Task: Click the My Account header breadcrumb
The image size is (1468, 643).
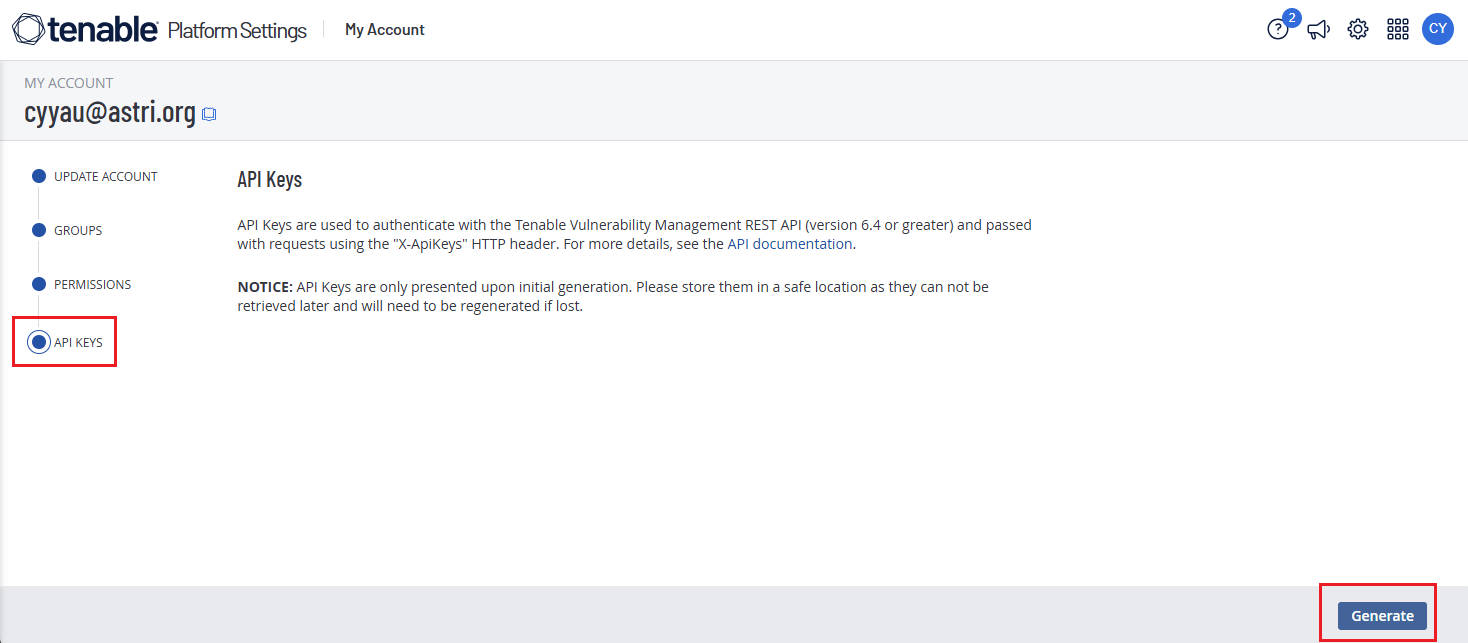Action: [384, 30]
